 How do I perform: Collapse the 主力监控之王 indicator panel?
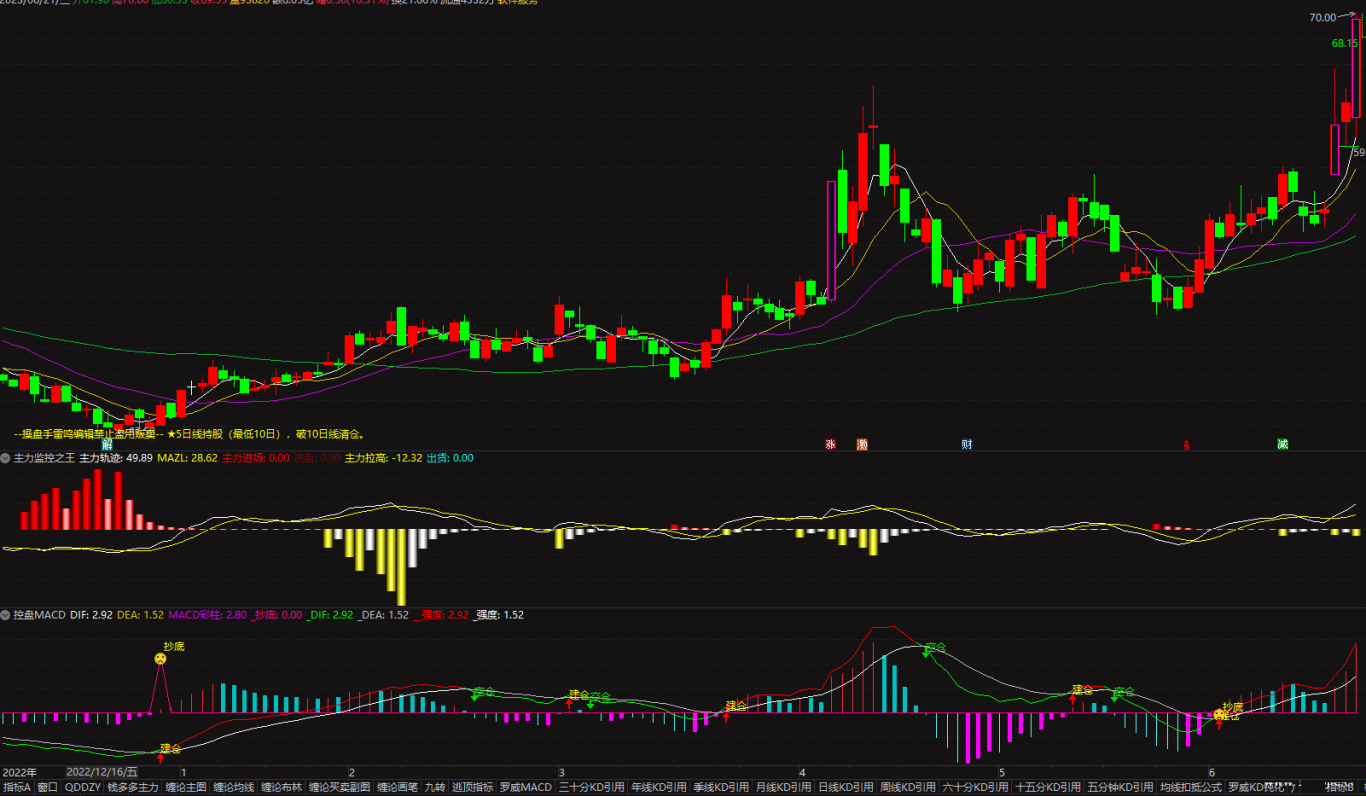click(x=6, y=458)
